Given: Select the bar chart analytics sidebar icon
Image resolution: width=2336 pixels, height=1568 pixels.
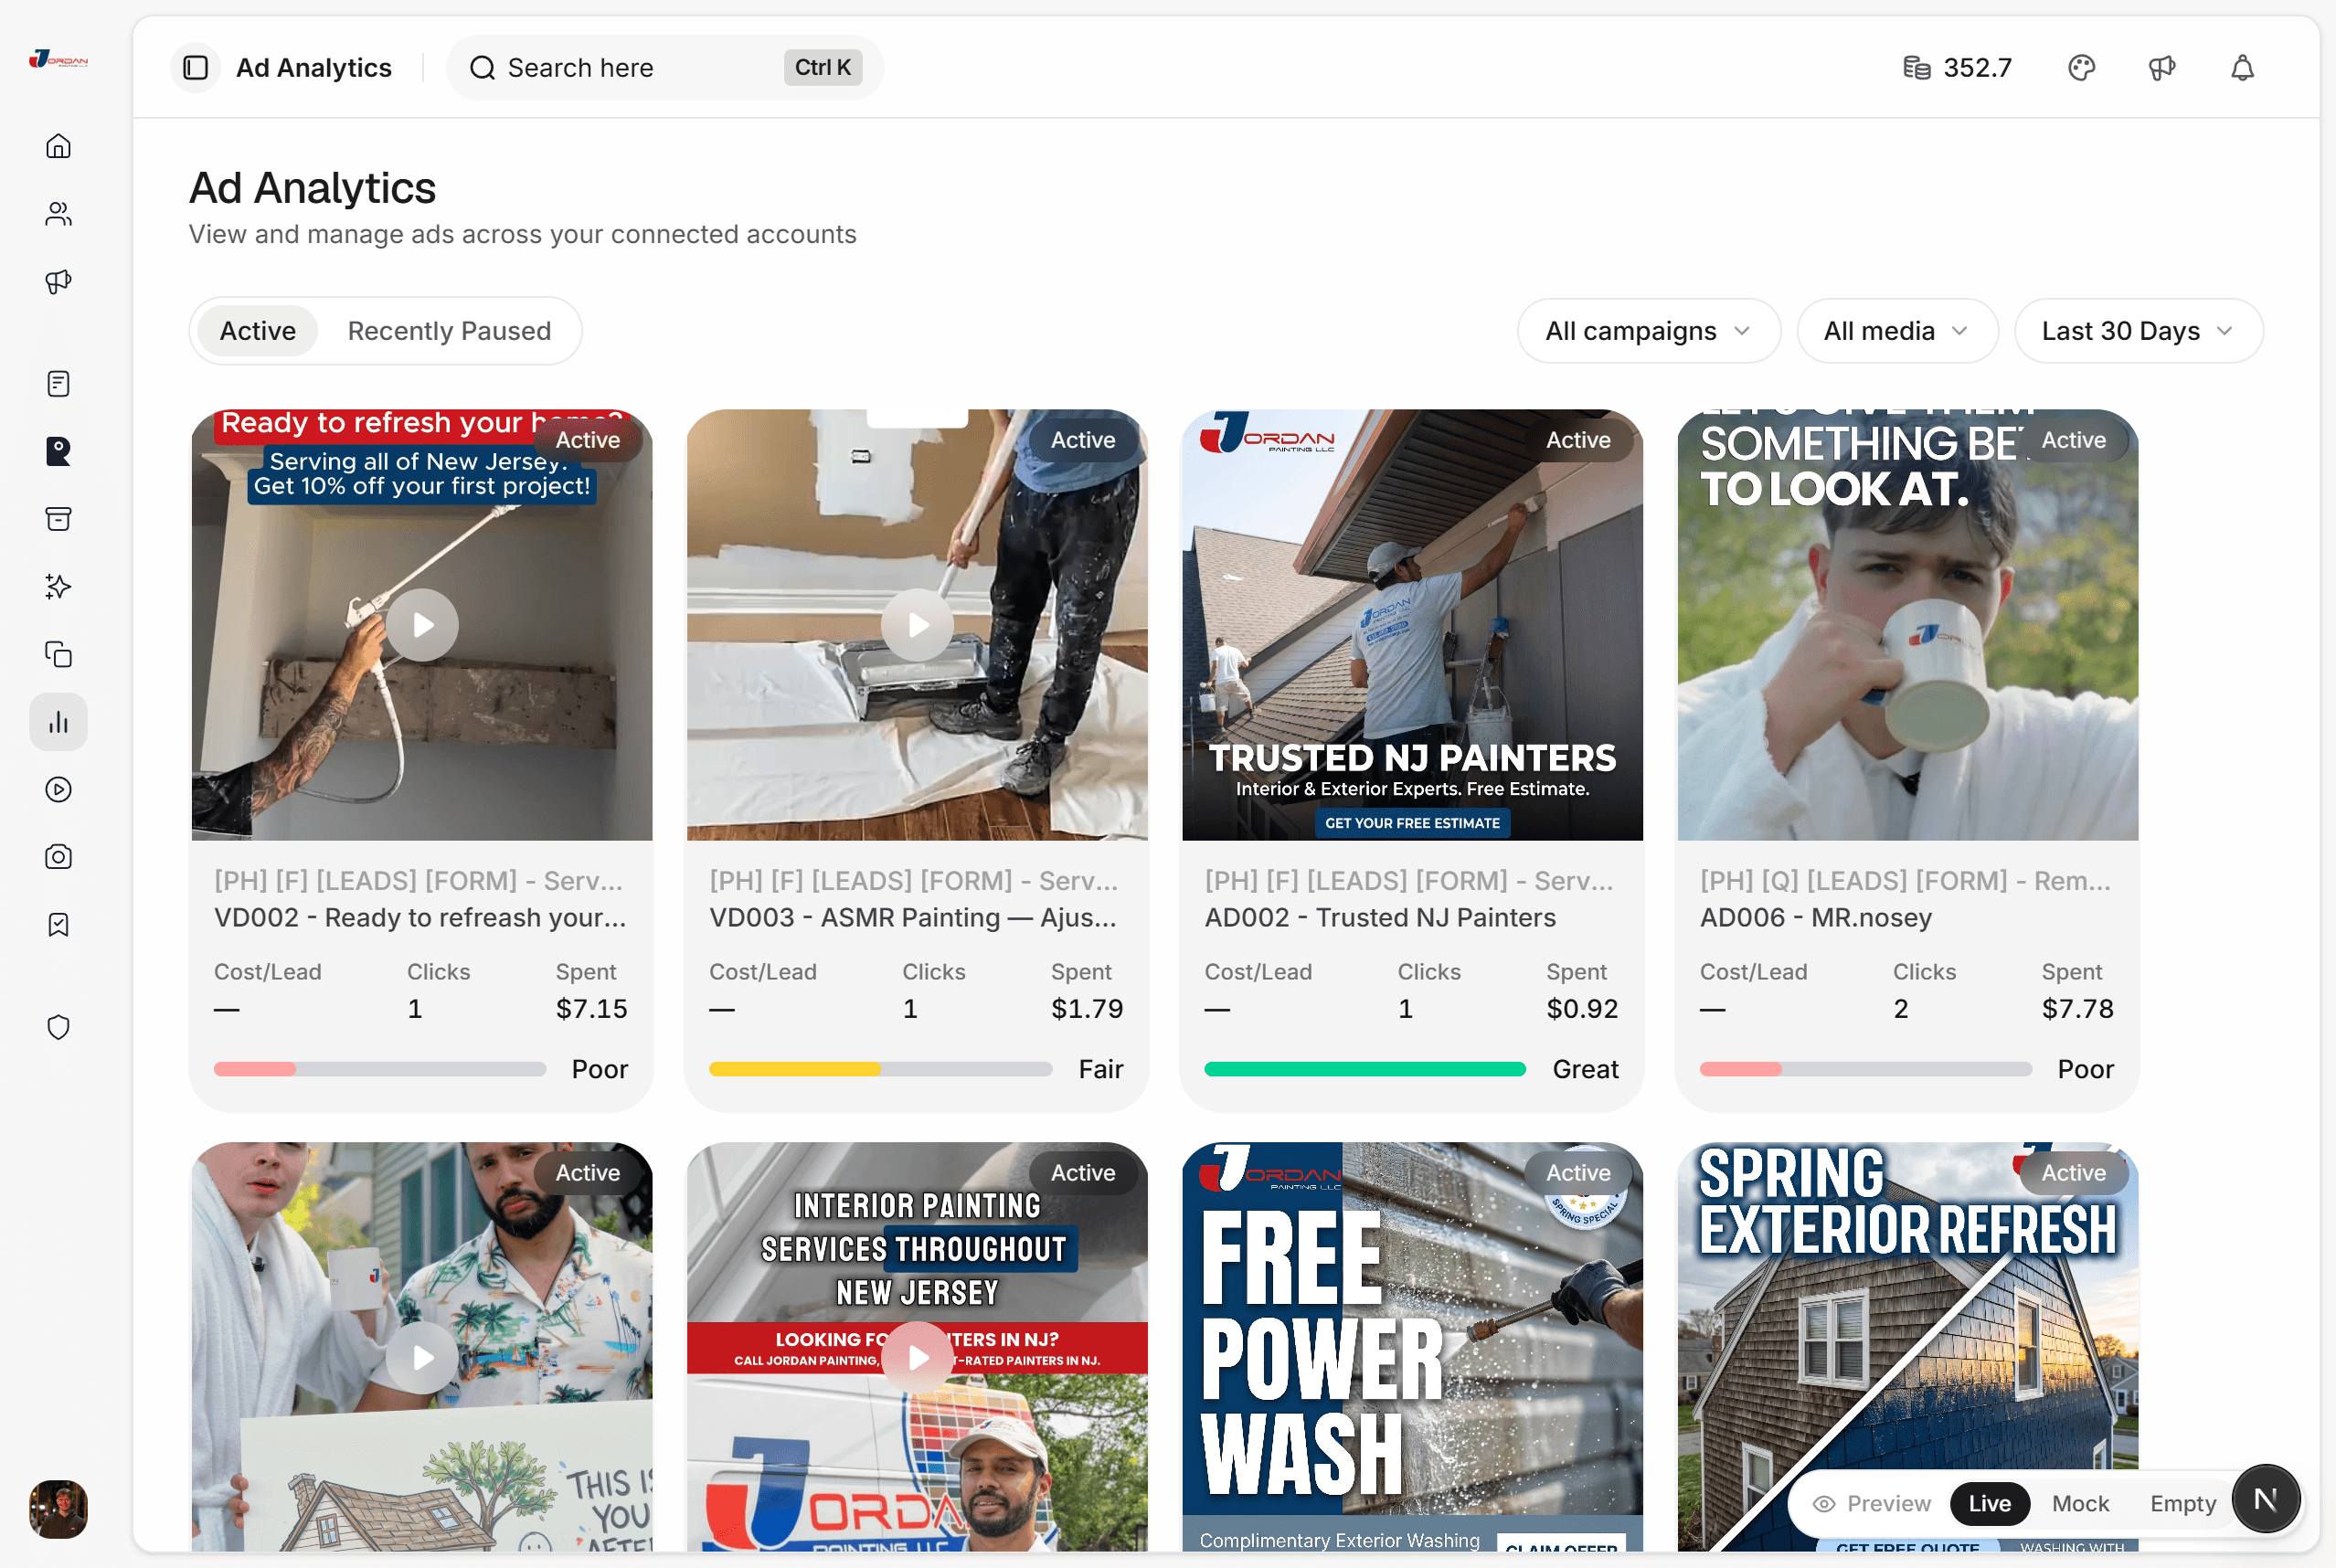Looking at the screenshot, I should pyautogui.click(x=58, y=722).
